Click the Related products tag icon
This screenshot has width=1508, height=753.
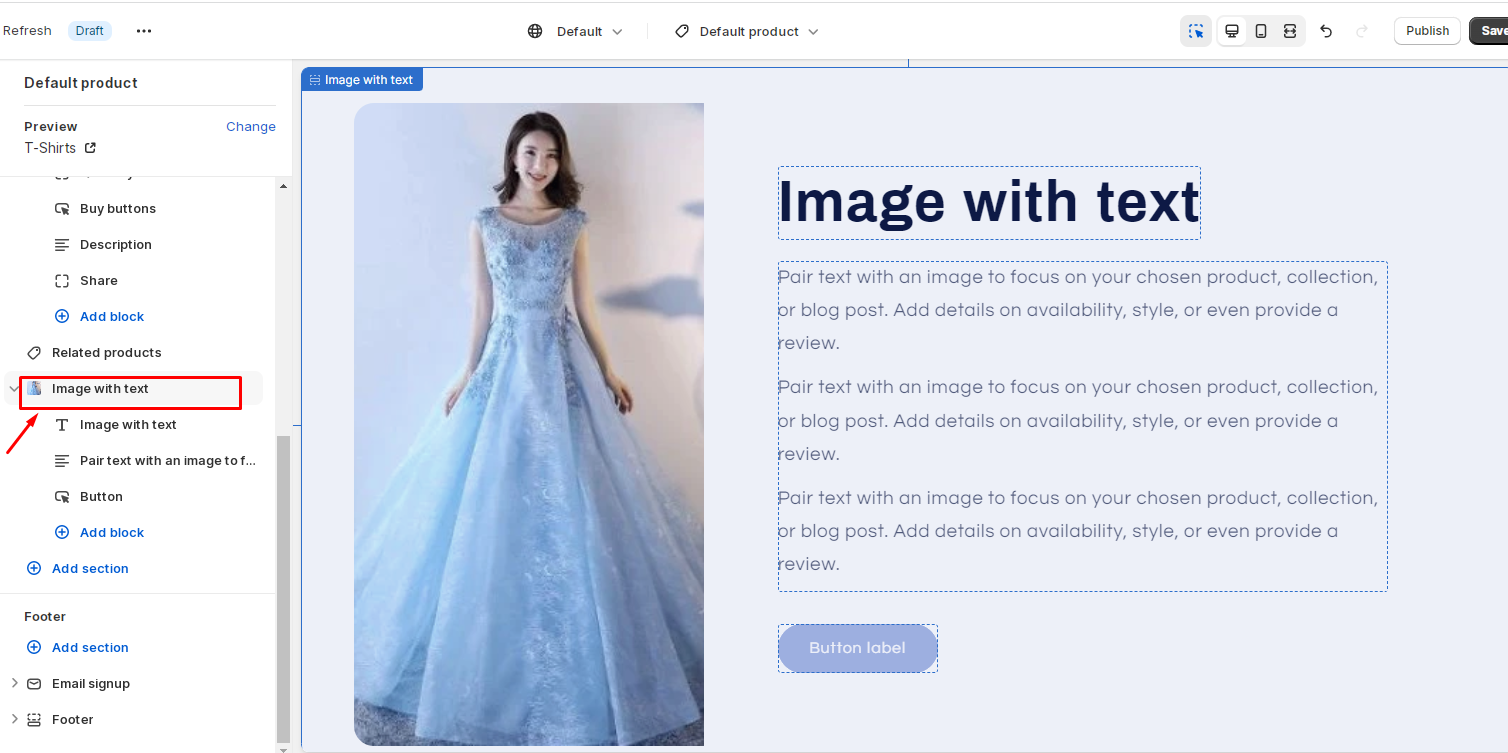34,353
